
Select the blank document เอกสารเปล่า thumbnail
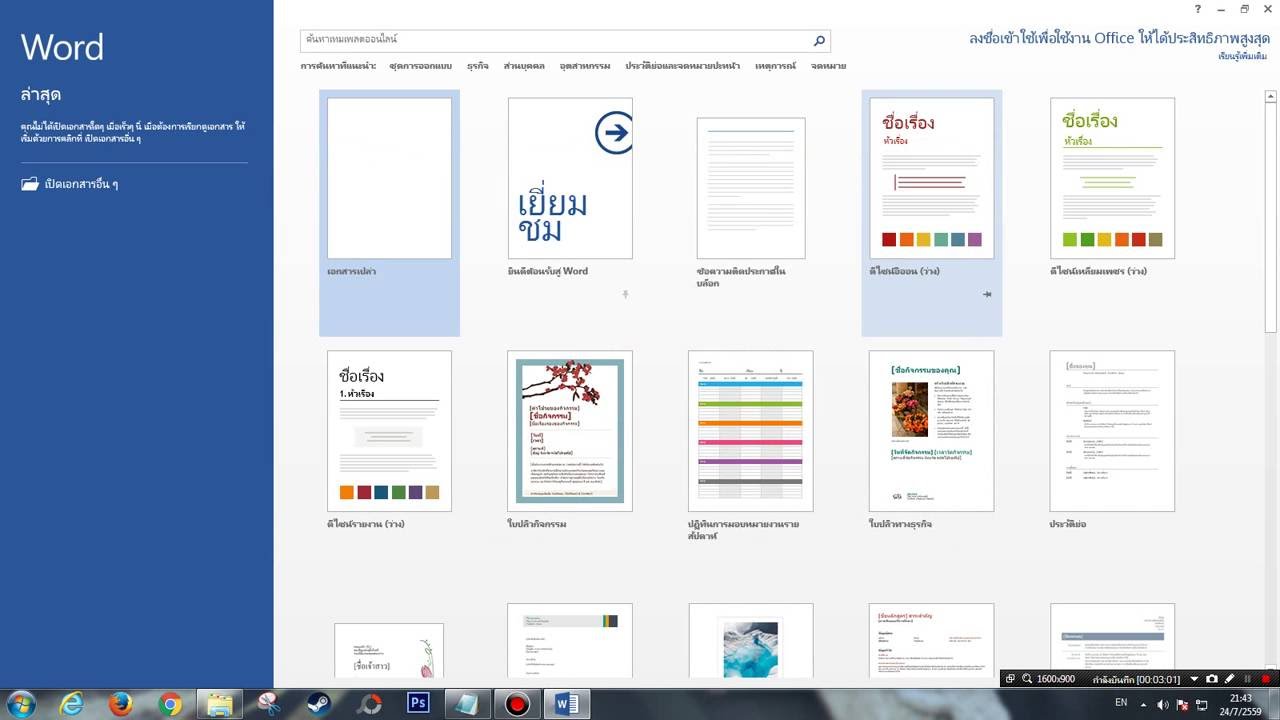click(x=389, y=178)
